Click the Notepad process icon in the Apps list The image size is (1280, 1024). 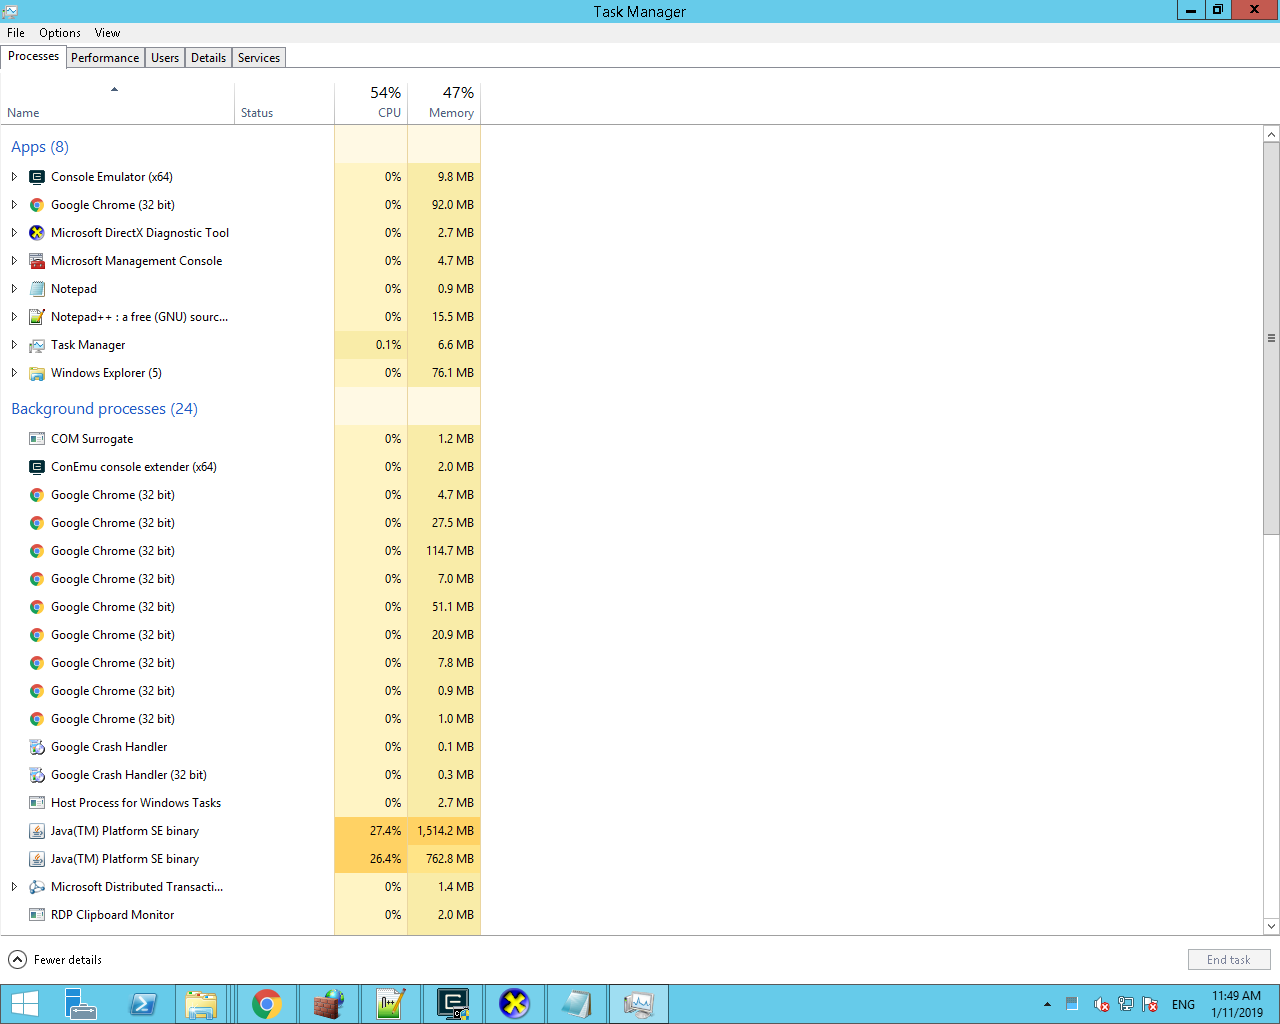point(37,289)
